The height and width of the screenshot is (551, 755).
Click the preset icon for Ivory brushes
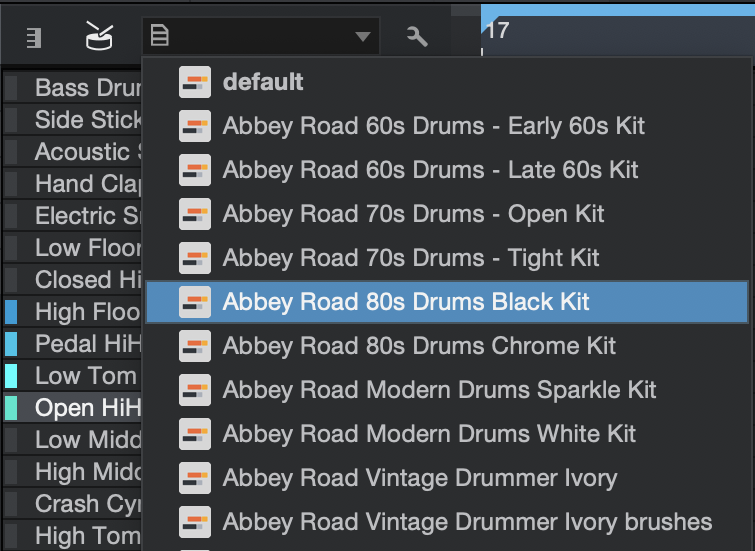195,522
